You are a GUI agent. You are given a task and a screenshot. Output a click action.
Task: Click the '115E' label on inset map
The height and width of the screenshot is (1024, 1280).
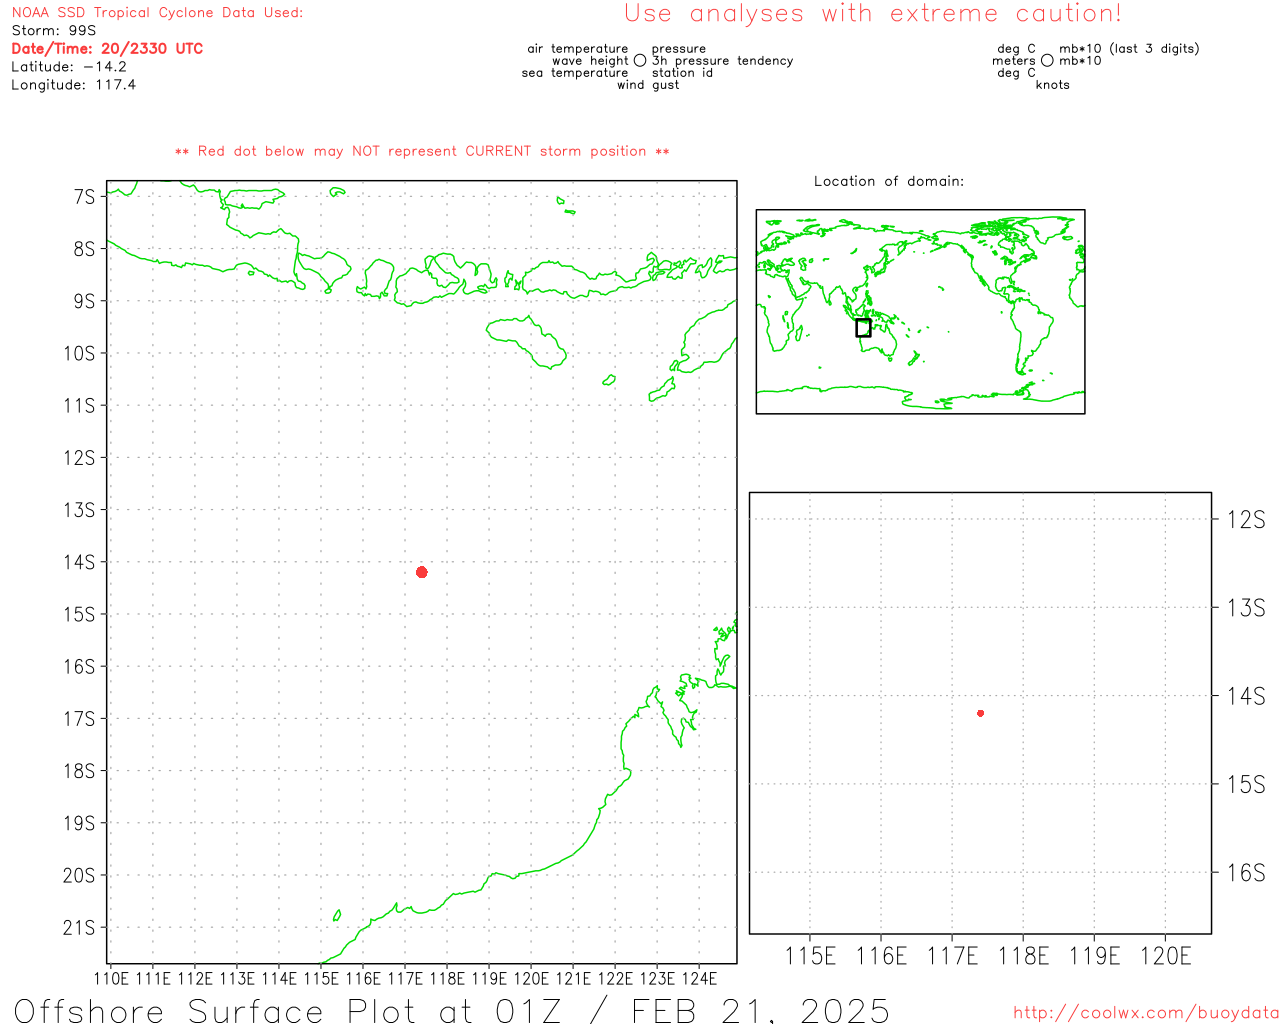point(810,956)
